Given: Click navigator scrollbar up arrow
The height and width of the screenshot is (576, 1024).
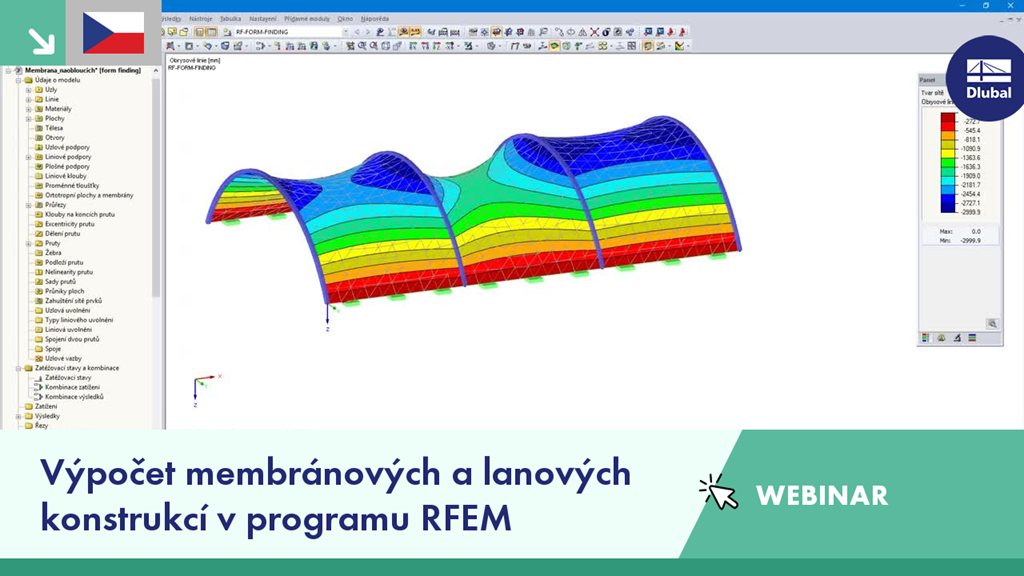Looking at the screenshot, I should coord(155,71).
